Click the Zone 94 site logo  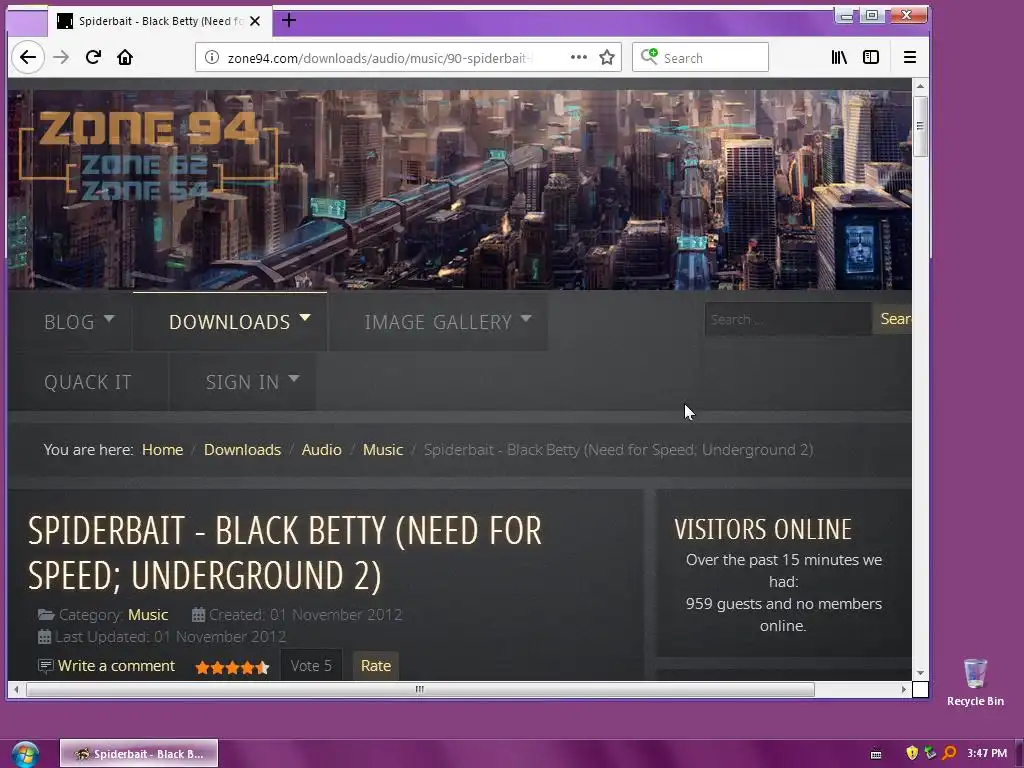[x=149, y=155]
